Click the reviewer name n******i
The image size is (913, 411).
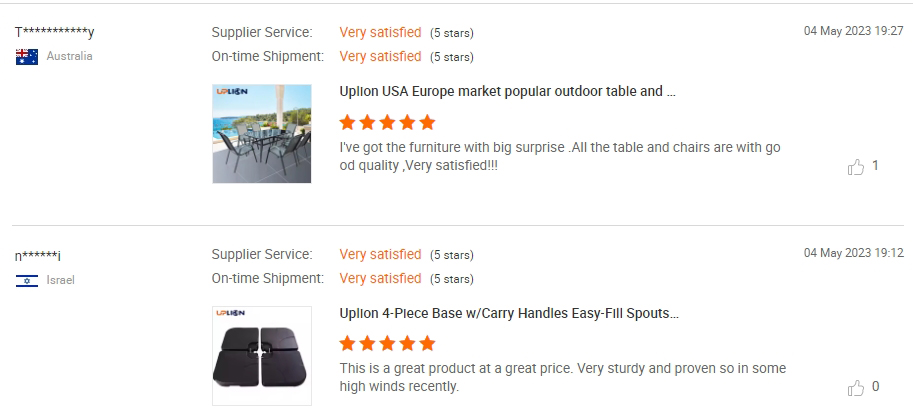38,256
